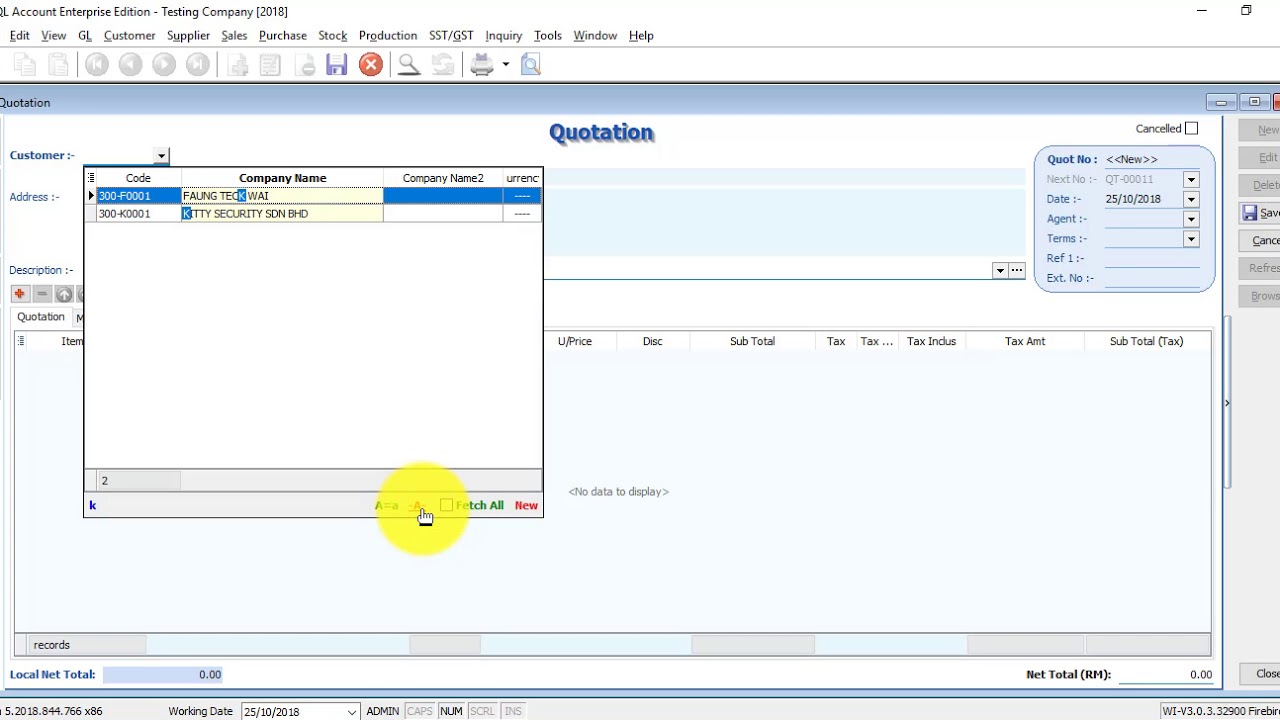Click the Save side button
The image size is (1280, 720).
[1260, 213]
